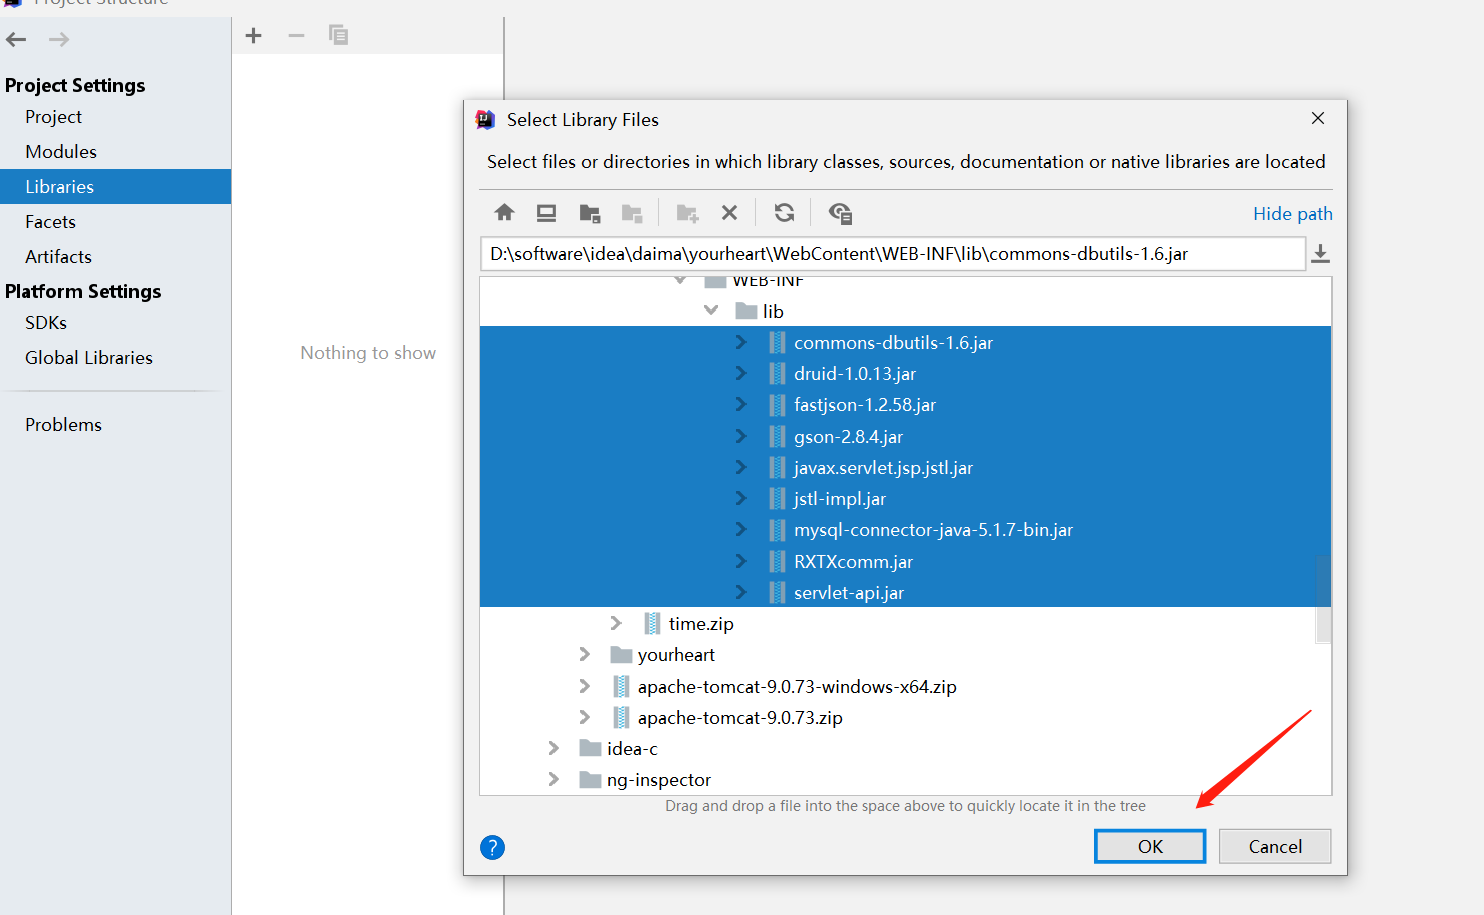
Task: Select the yourheart folder row
Action: (x=905, y=655)
